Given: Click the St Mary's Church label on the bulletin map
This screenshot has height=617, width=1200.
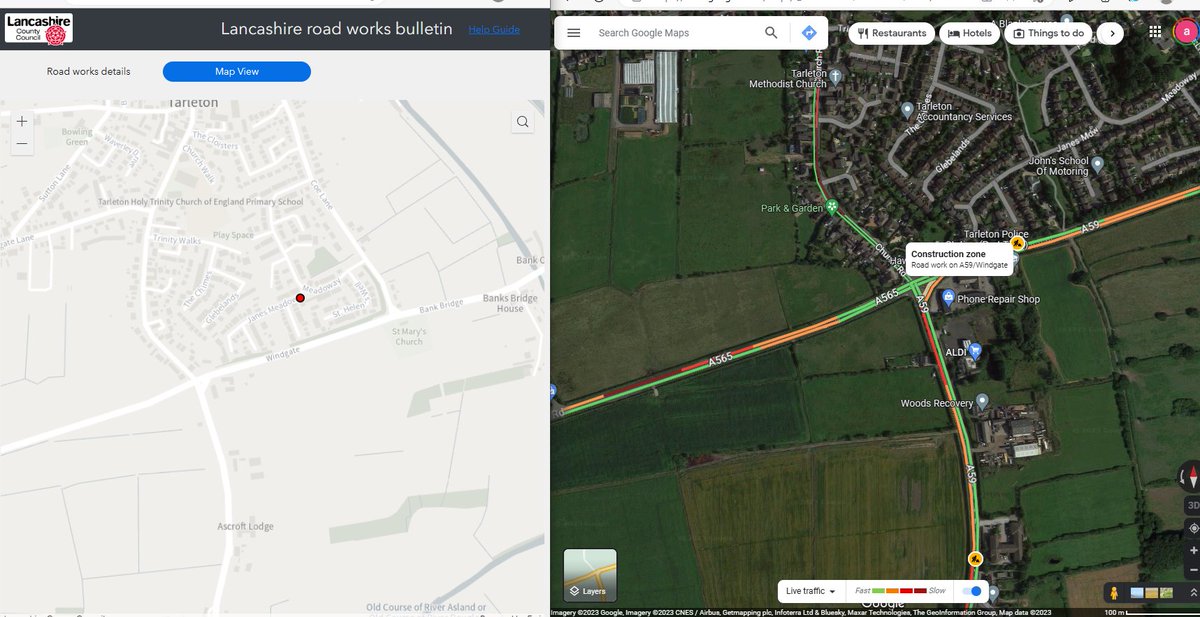Looking at the screenshot, I should click(x=409, y=336).
